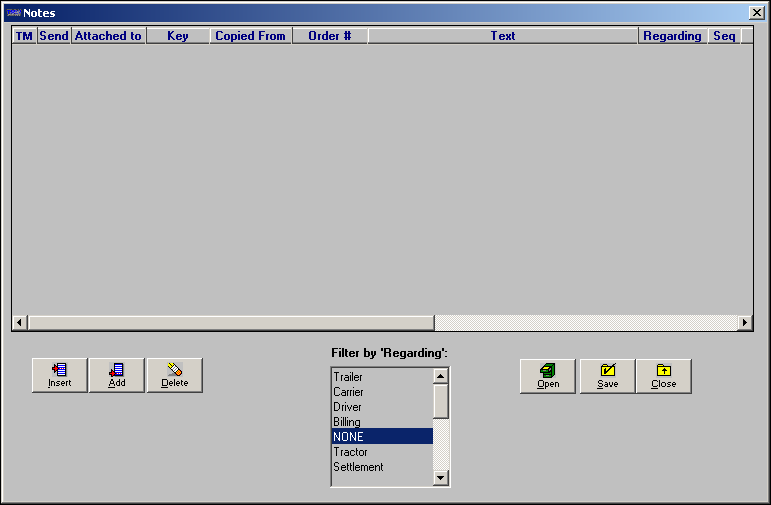Screen dimensions: 771x505
Task: Click the Notes title bar app icon
Action: point(13,13)
